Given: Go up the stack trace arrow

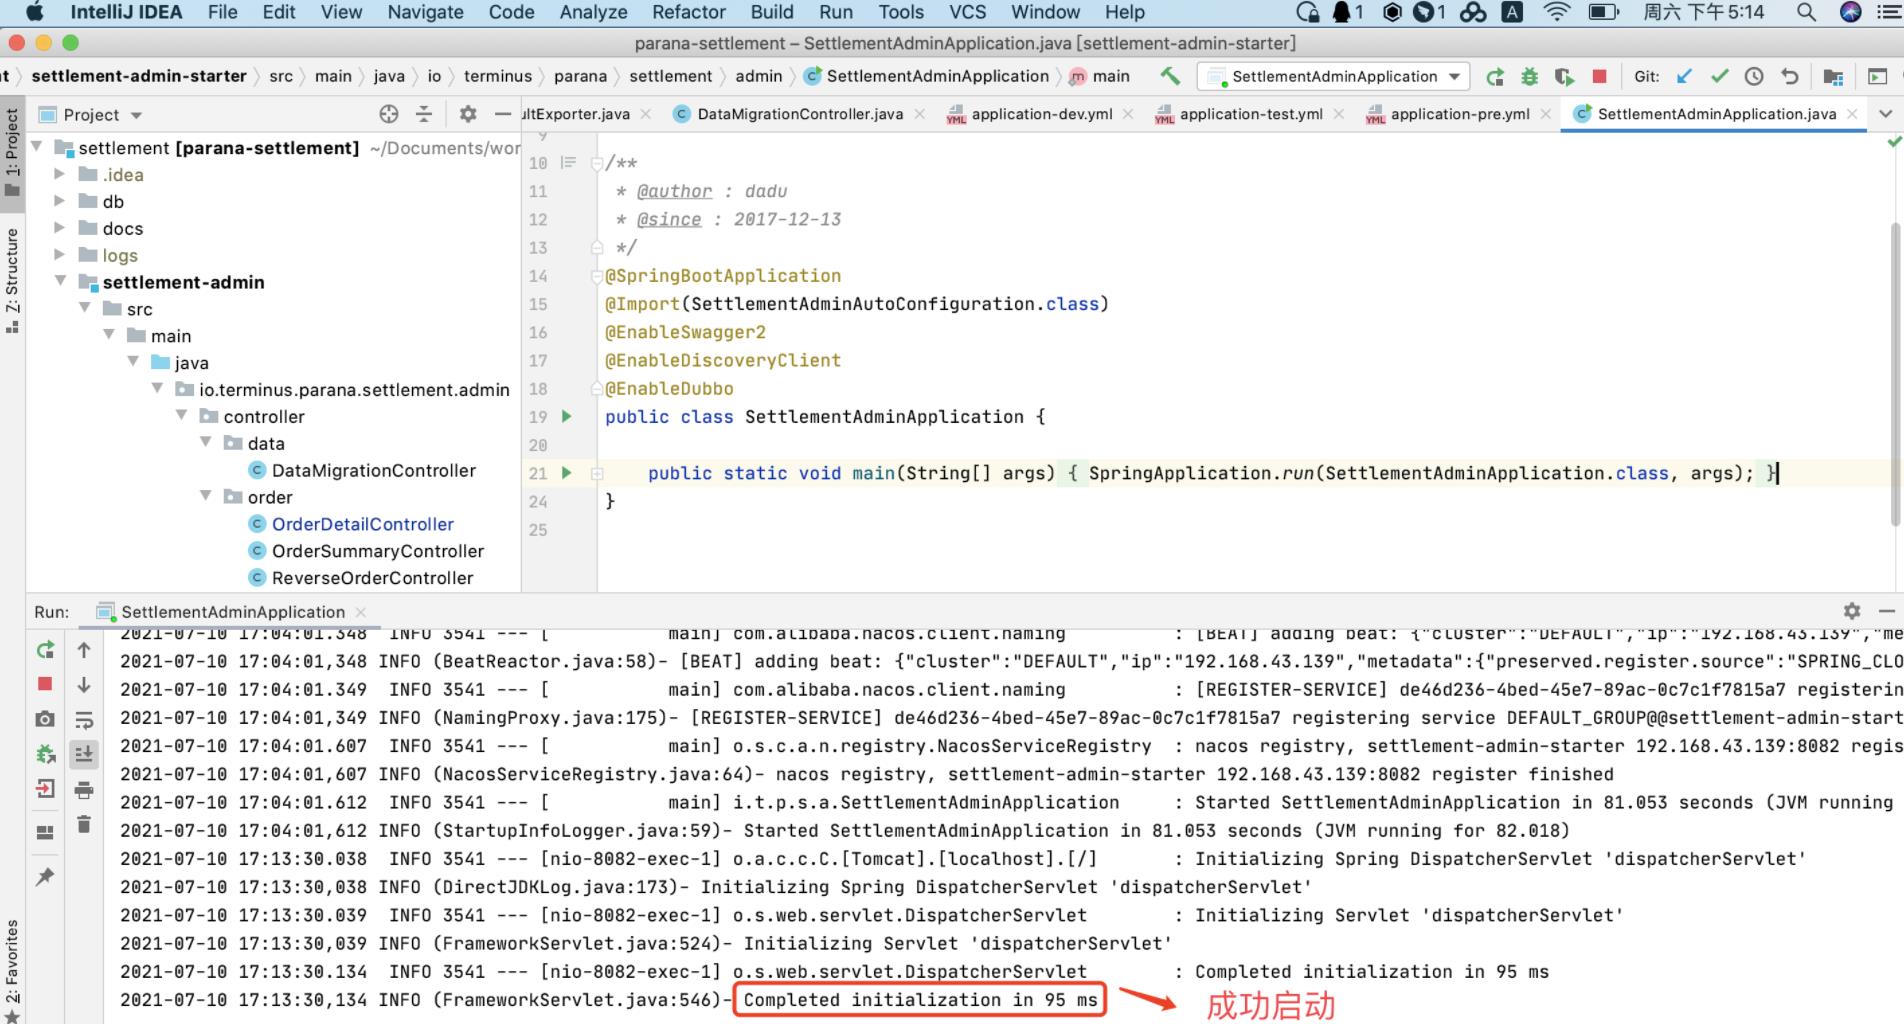Looking at the screenshot, I should pos(84,650).
